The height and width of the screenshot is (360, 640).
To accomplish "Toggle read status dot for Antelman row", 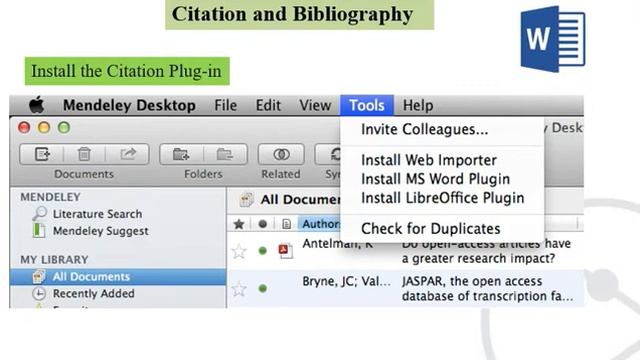I will 262,251.
